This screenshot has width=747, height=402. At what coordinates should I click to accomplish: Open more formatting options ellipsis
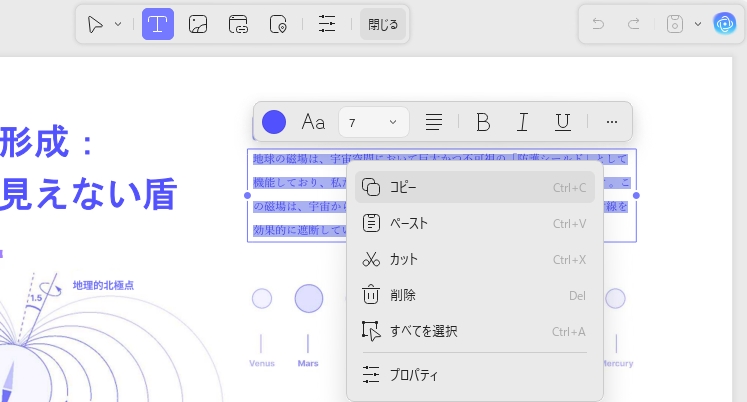[x=612, y=122]
